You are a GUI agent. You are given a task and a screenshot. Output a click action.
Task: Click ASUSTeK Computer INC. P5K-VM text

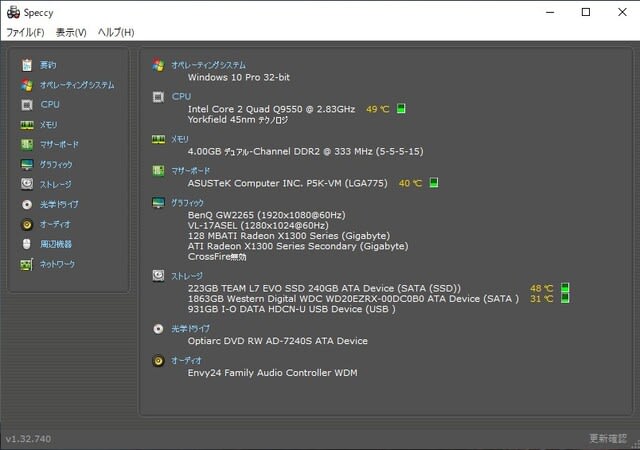click(287, 183)
